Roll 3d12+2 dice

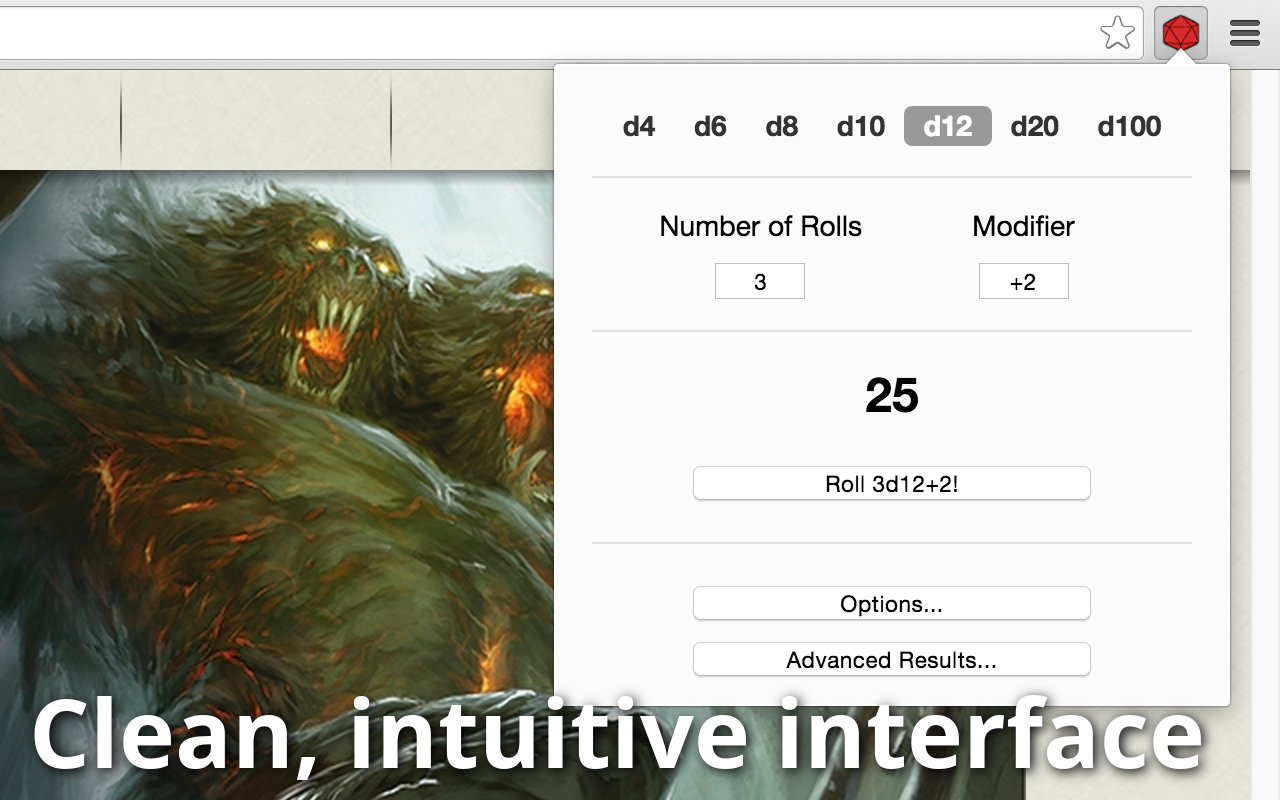pyautogui.click(x=892, y=484)
